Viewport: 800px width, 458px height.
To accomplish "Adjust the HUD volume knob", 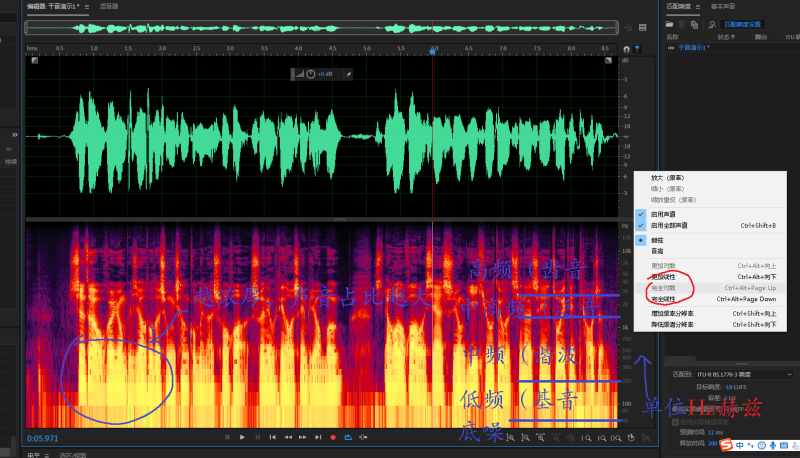I will coord(310,74).
